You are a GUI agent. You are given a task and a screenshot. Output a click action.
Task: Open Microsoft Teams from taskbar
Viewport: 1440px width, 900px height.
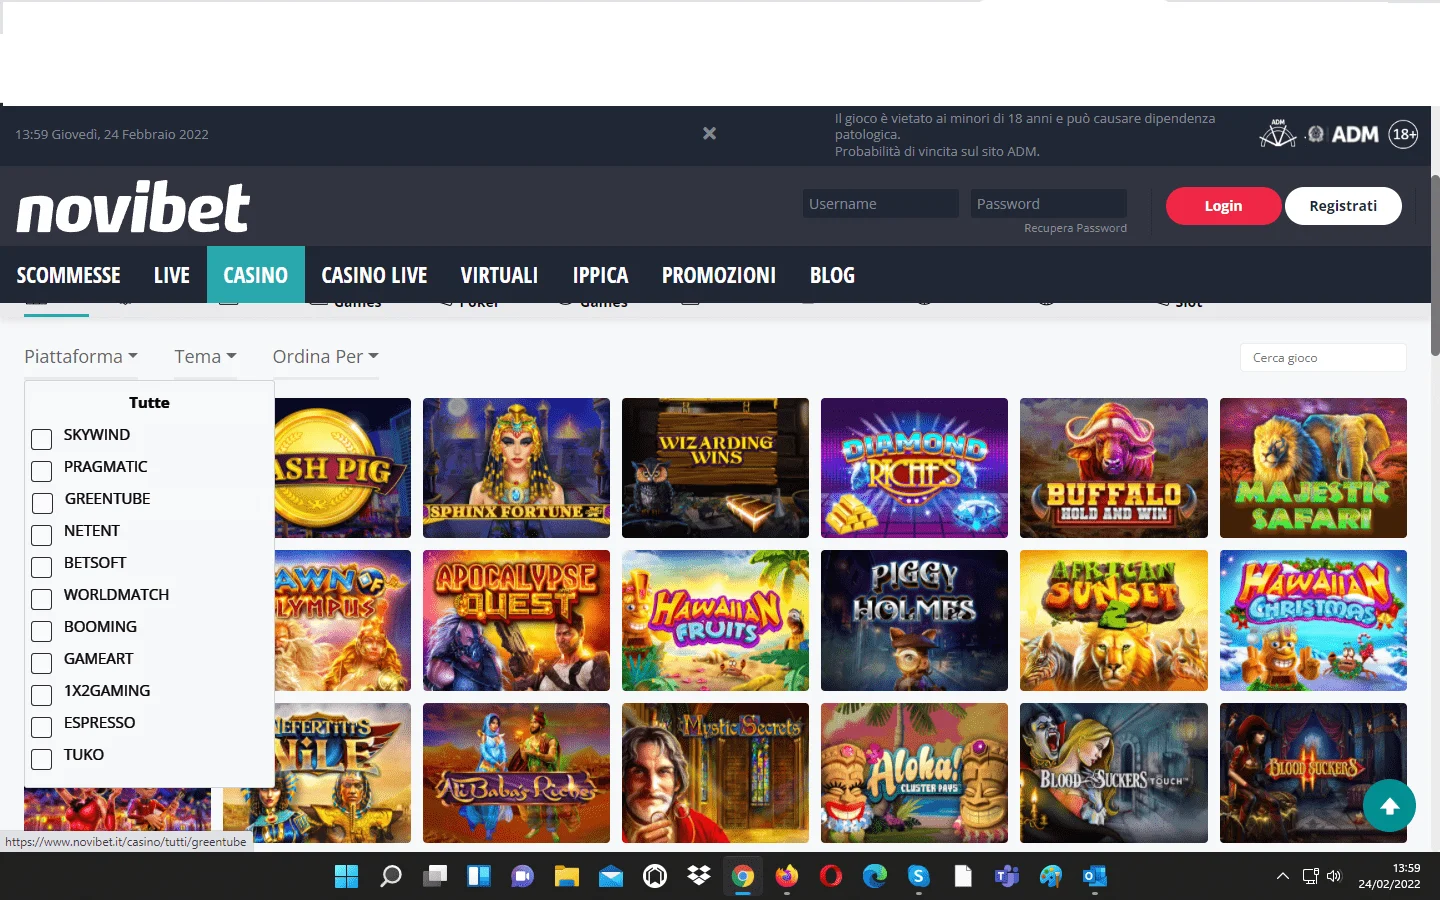[x=1007, y=877]
